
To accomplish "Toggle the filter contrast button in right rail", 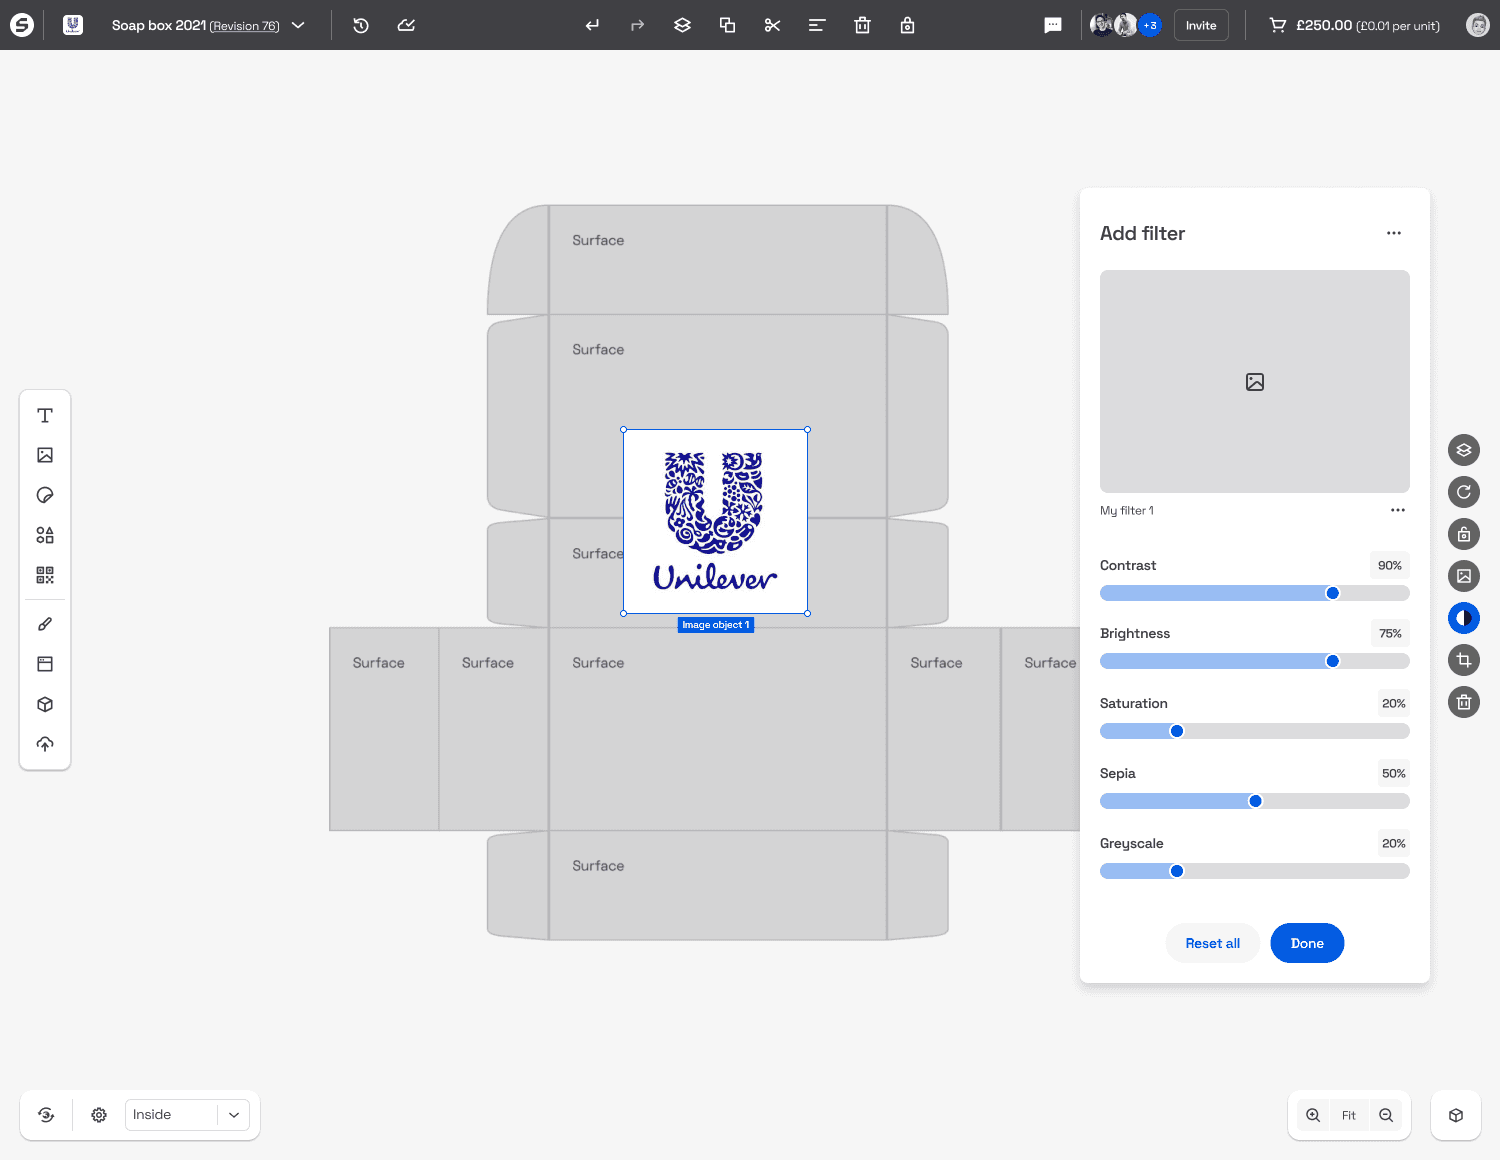I will (x=1464, y=618).
